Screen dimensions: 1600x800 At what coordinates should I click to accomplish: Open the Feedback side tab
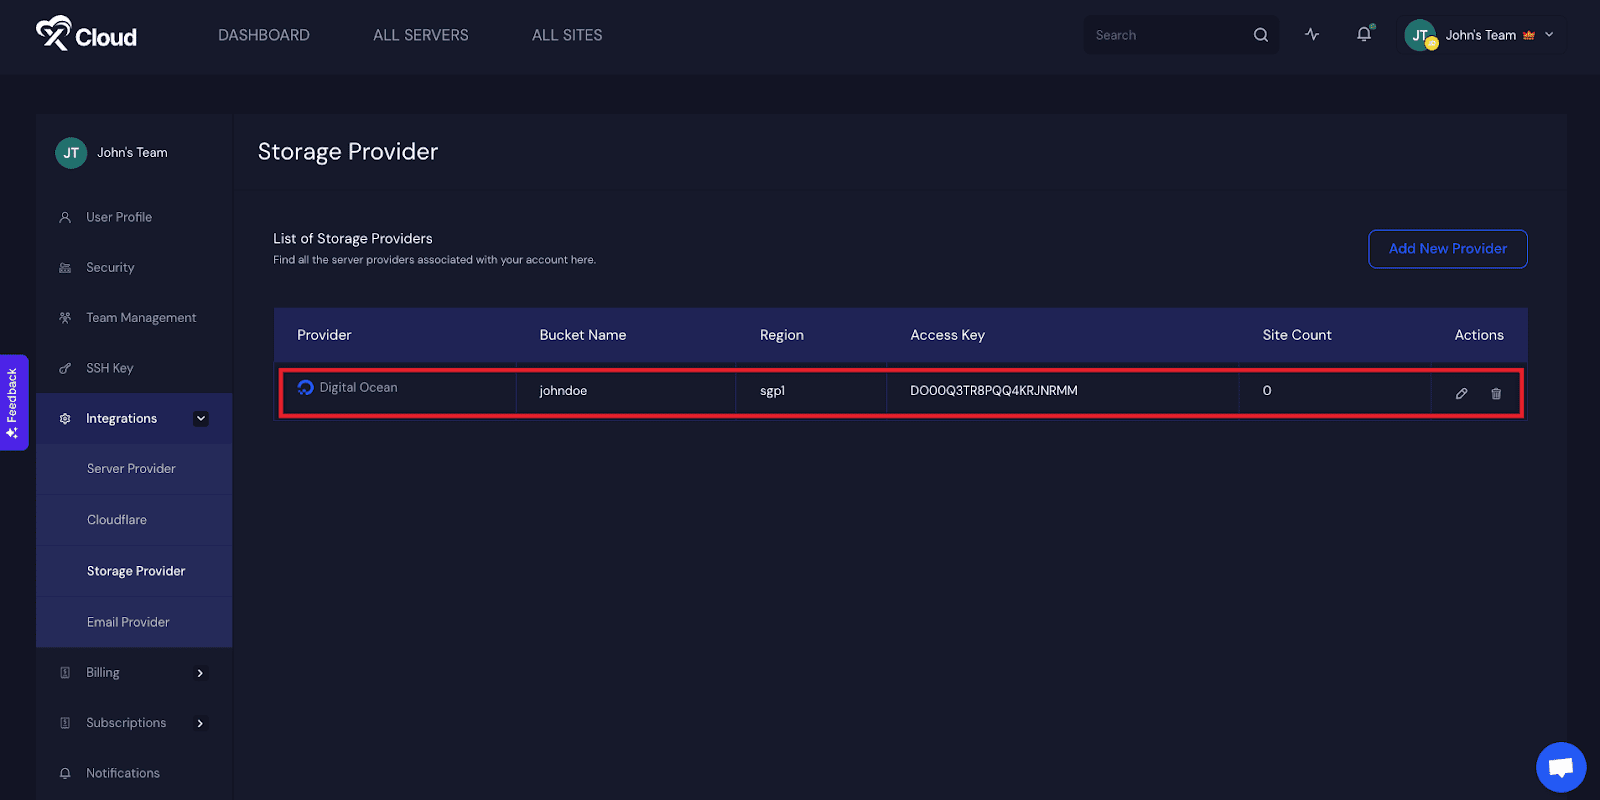13,402
